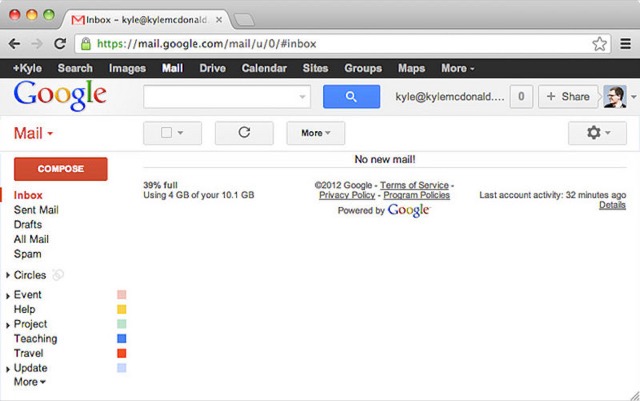Select Mail in the Google bar
640x401 pixels.
point(172,68)
